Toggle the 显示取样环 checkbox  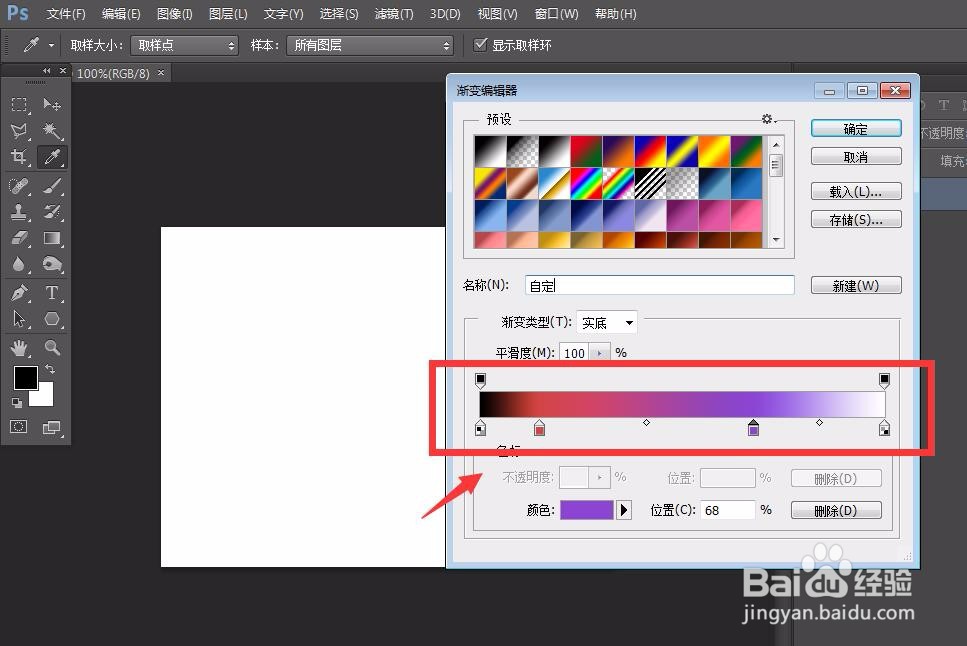(x=480, y=44)
